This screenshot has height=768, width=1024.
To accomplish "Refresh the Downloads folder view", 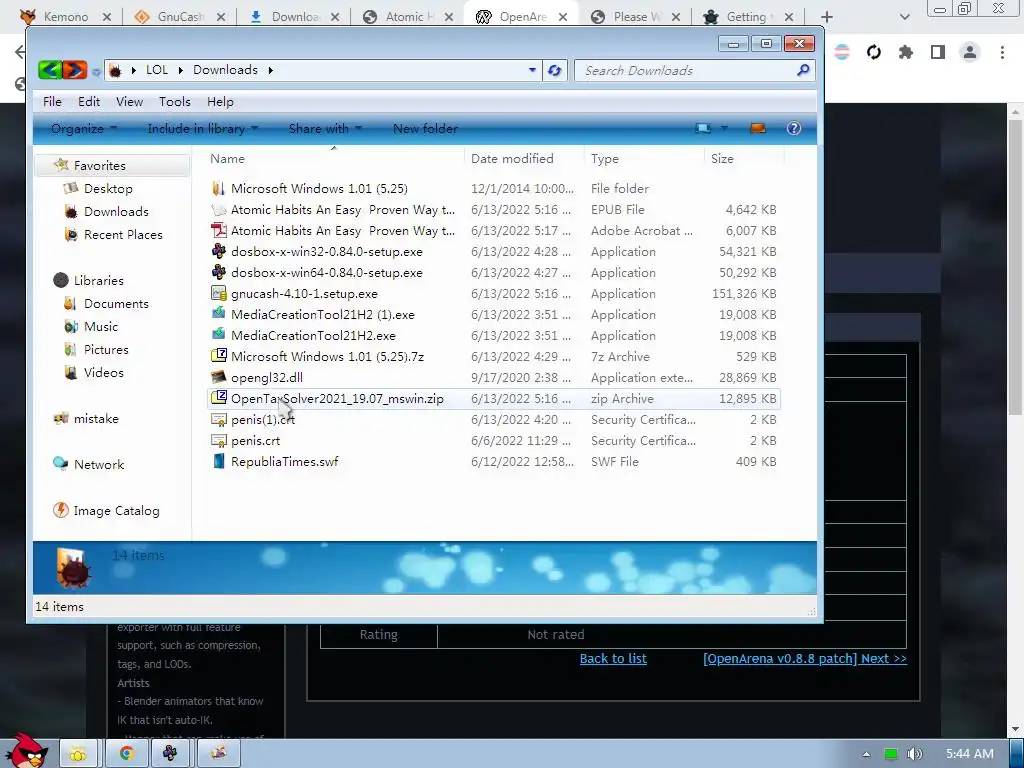I will 554,71.
